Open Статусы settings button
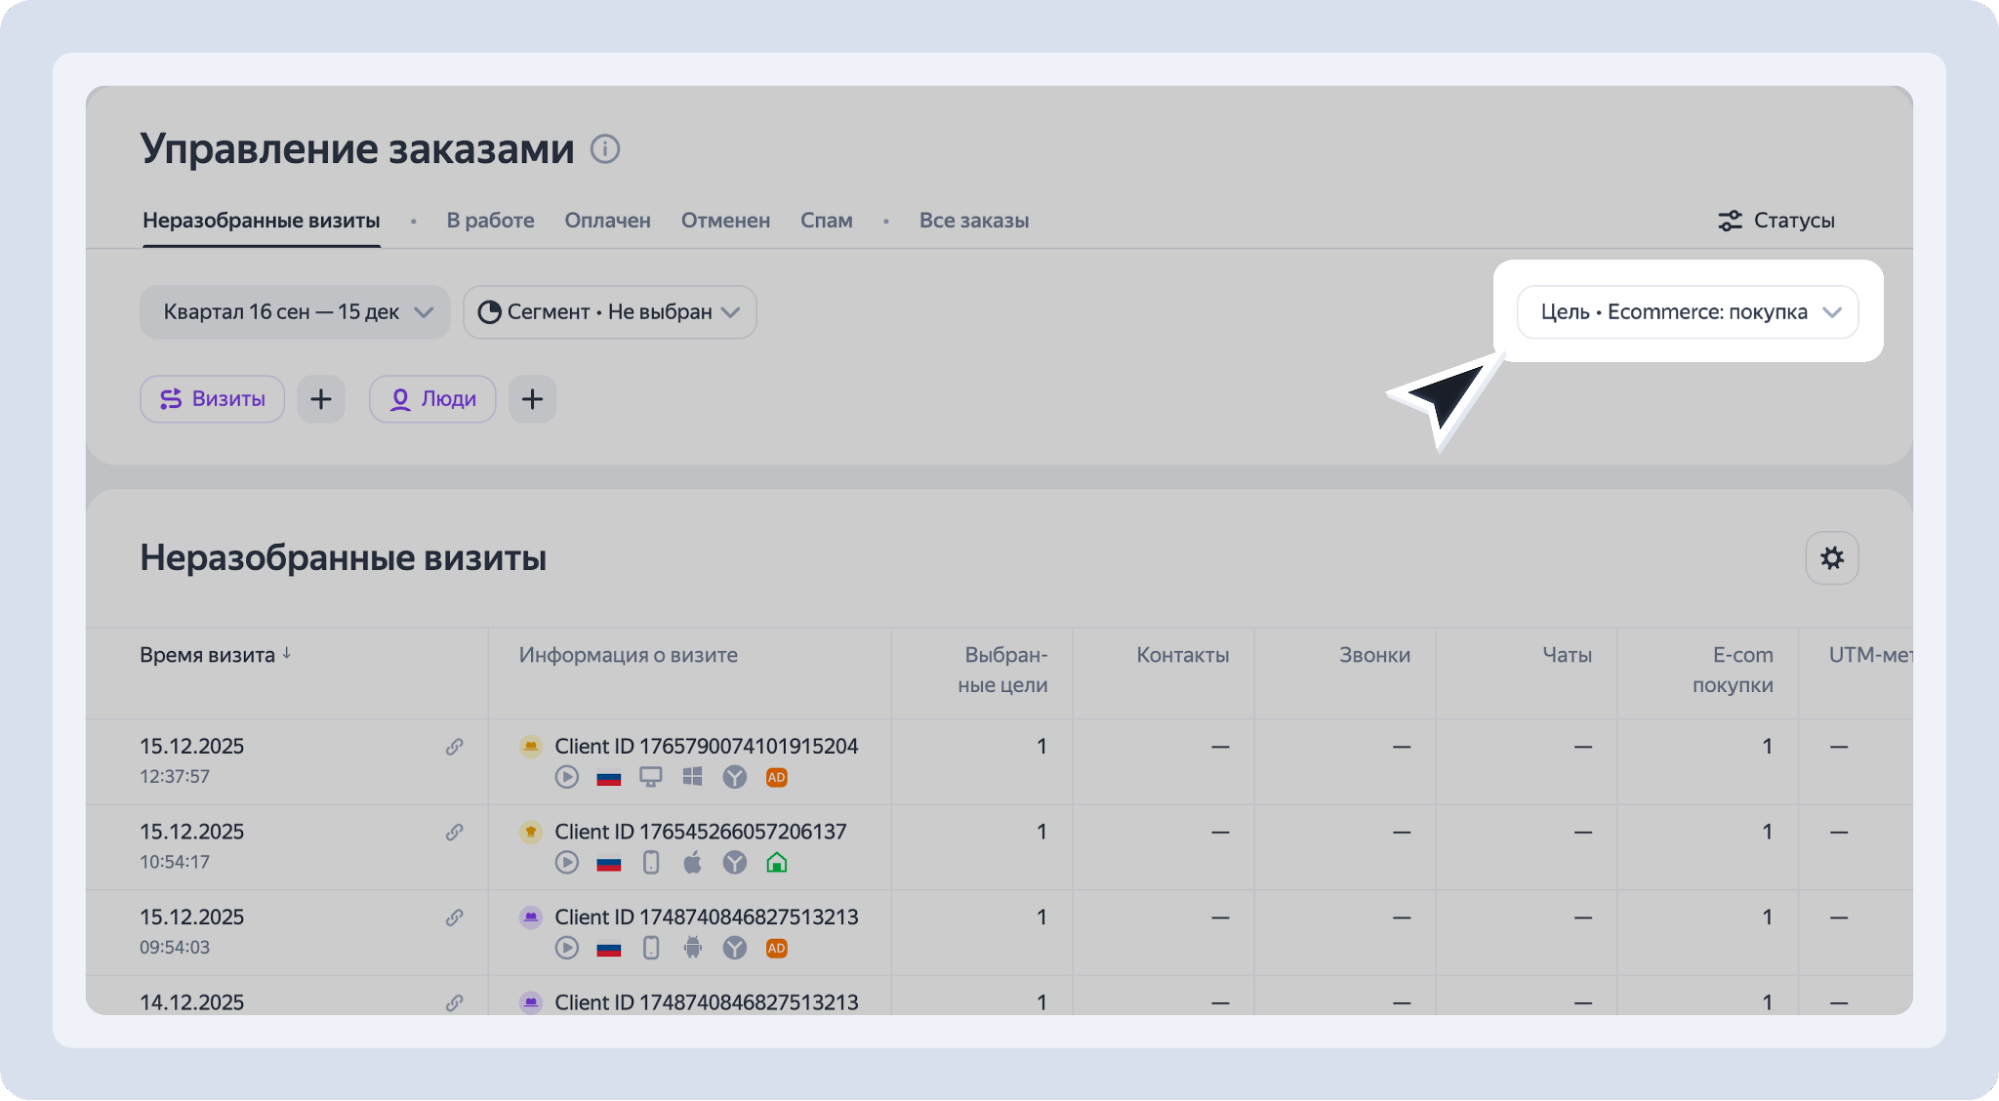The image size is (1999, 1101). [1776, 220]
